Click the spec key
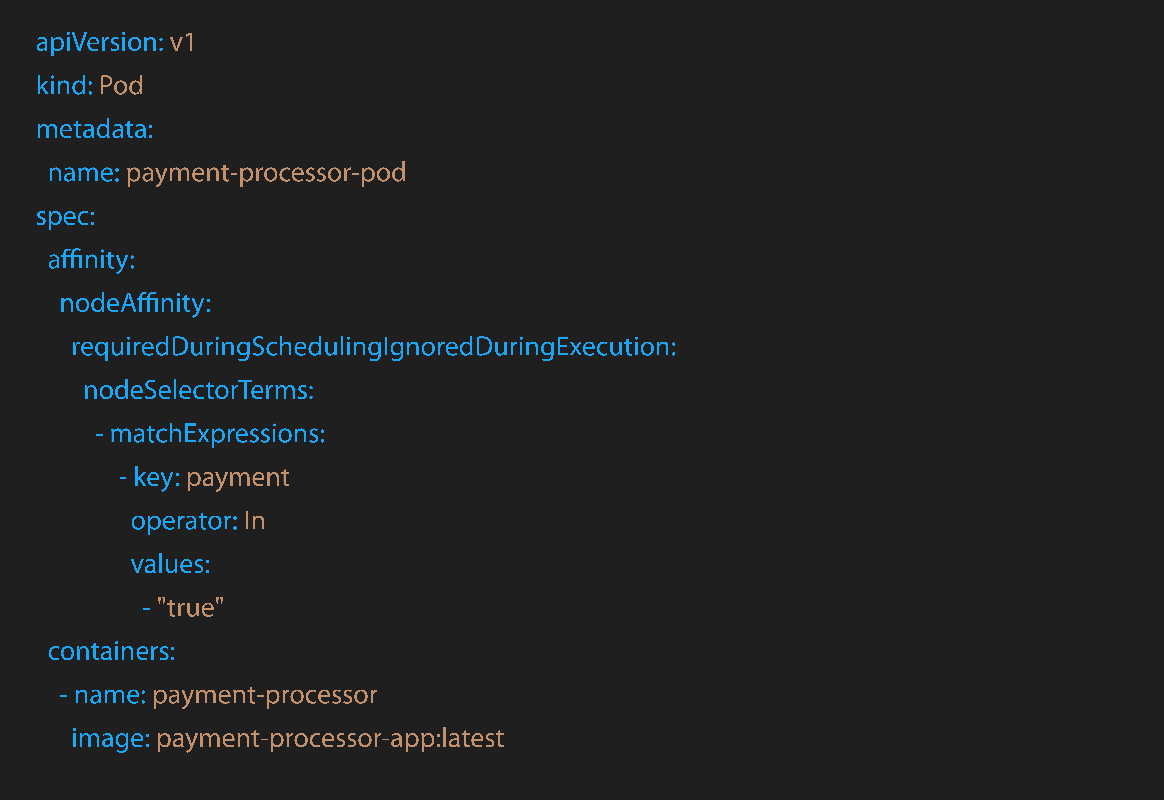This screenshot has height=800, width=1164. click(x=65, y=217)
